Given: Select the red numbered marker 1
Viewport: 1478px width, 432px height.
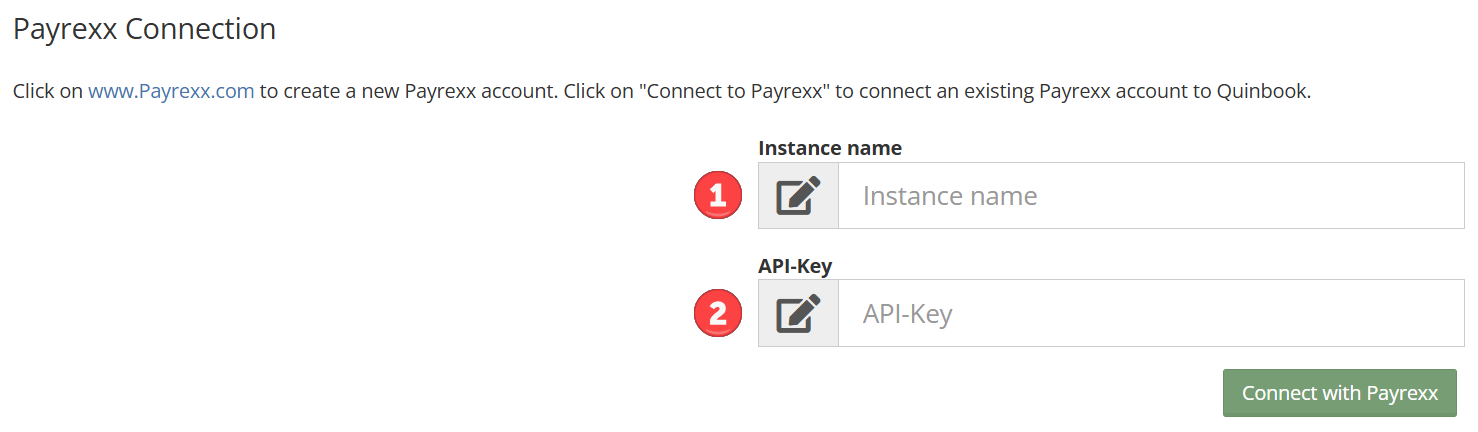Looking at the screenshot, I should tap(718, 196).
